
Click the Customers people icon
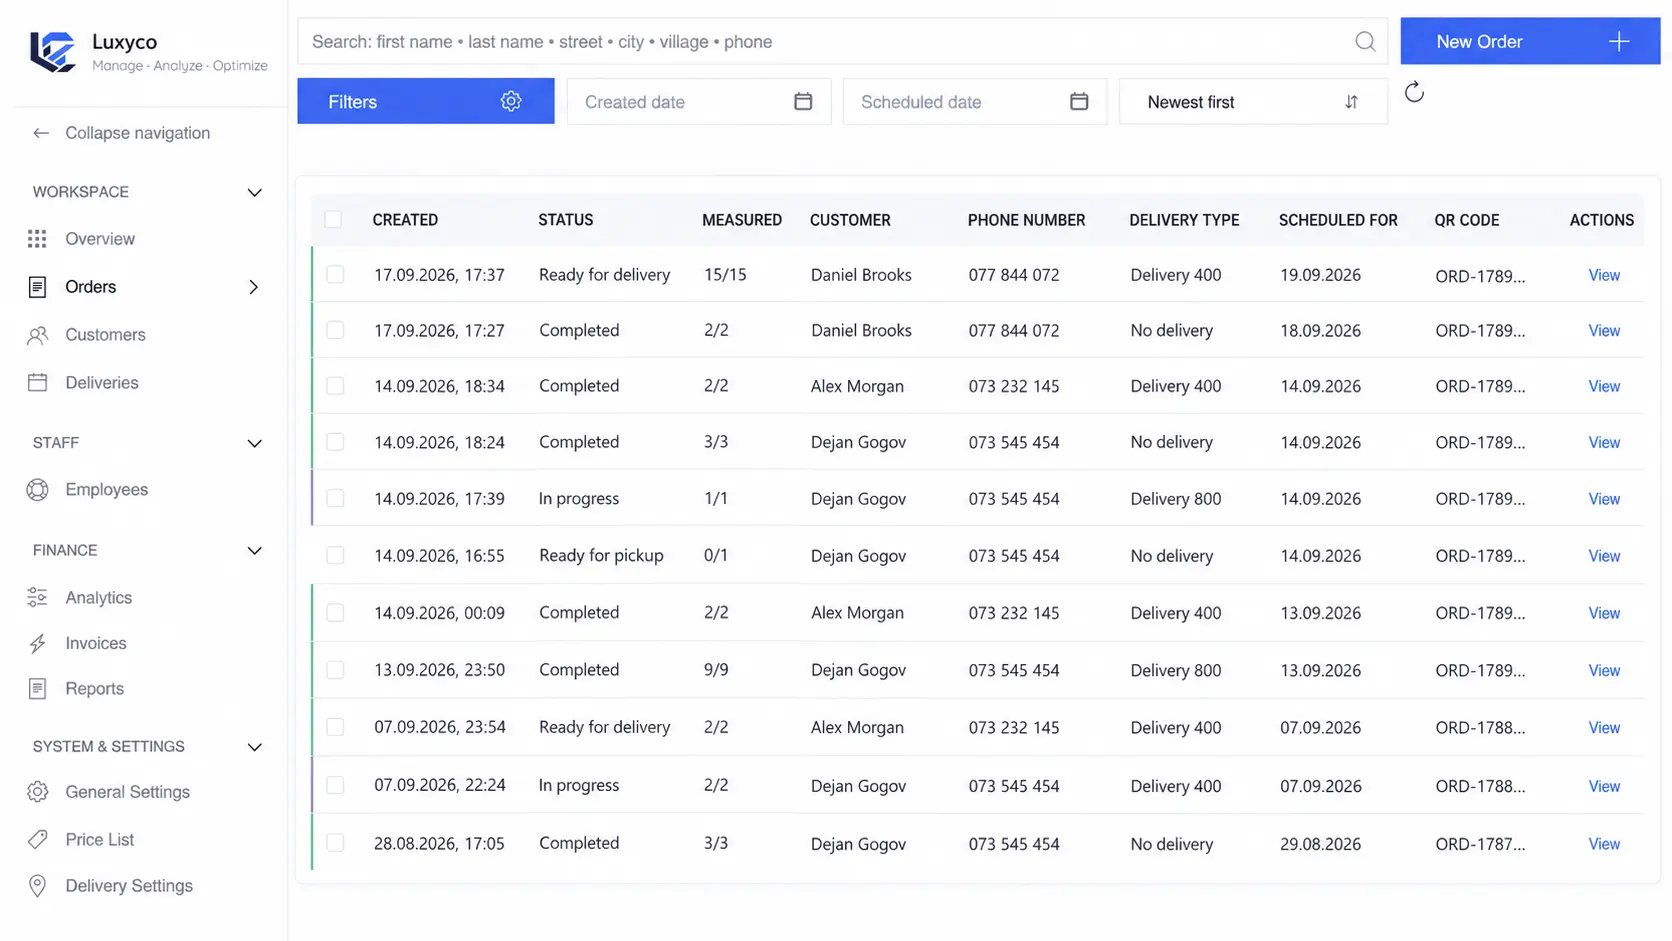(x=37, y=335)
